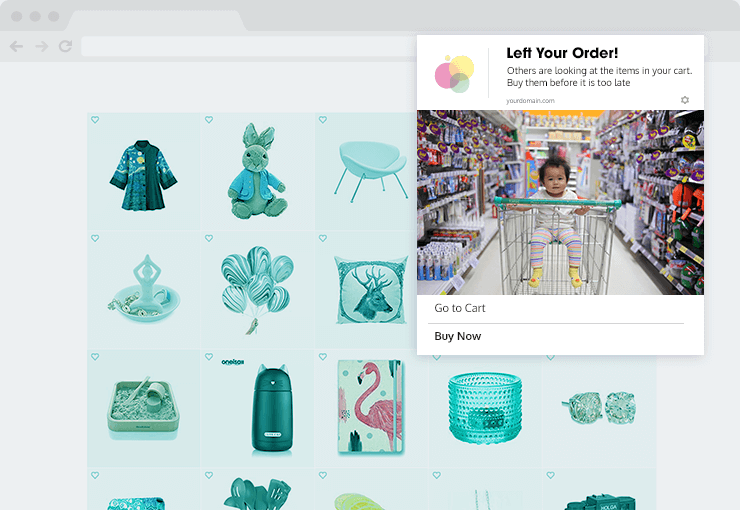This screenshot has width=740, height=510.
Task: Select Go to Cart in notification
Action: 460,308
